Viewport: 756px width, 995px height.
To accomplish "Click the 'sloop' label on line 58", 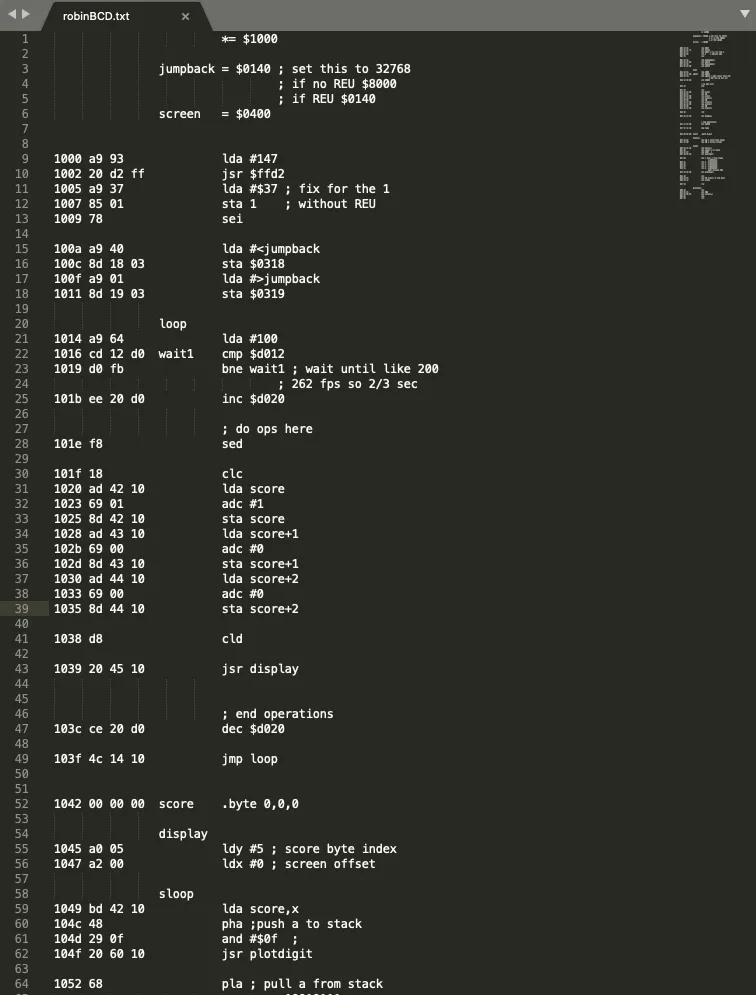I will tap(176, 894).
